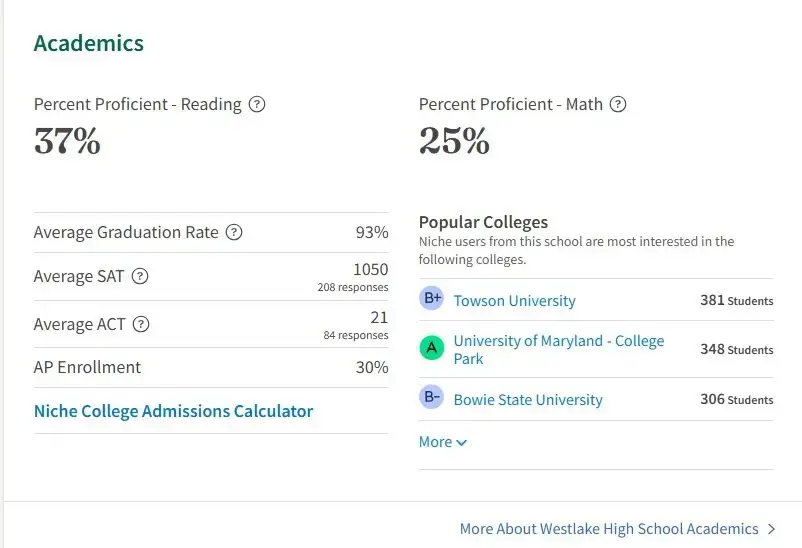Click the Popular Colleges heading
The width and height of the screenshot is (802, 548).
483,222
